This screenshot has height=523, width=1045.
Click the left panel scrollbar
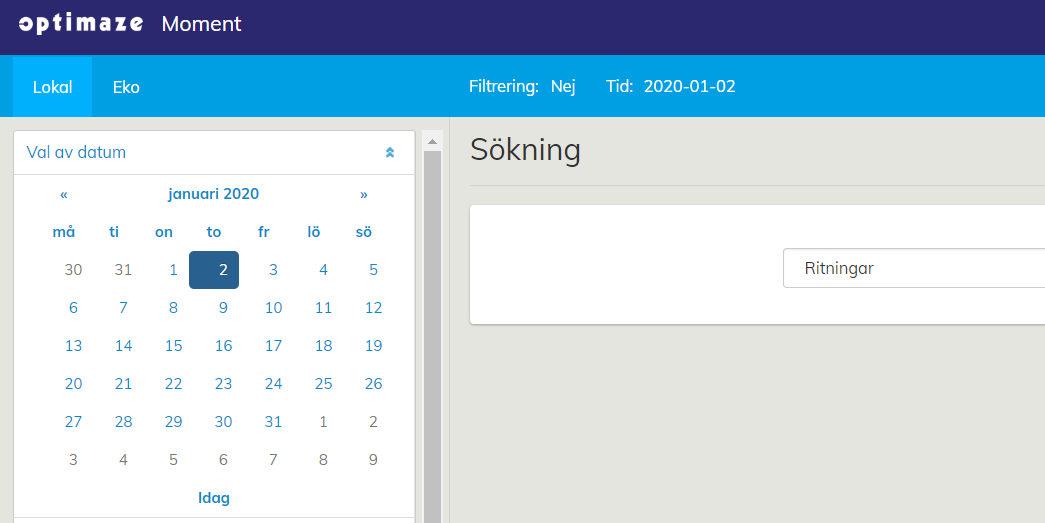tap(432, 330)
